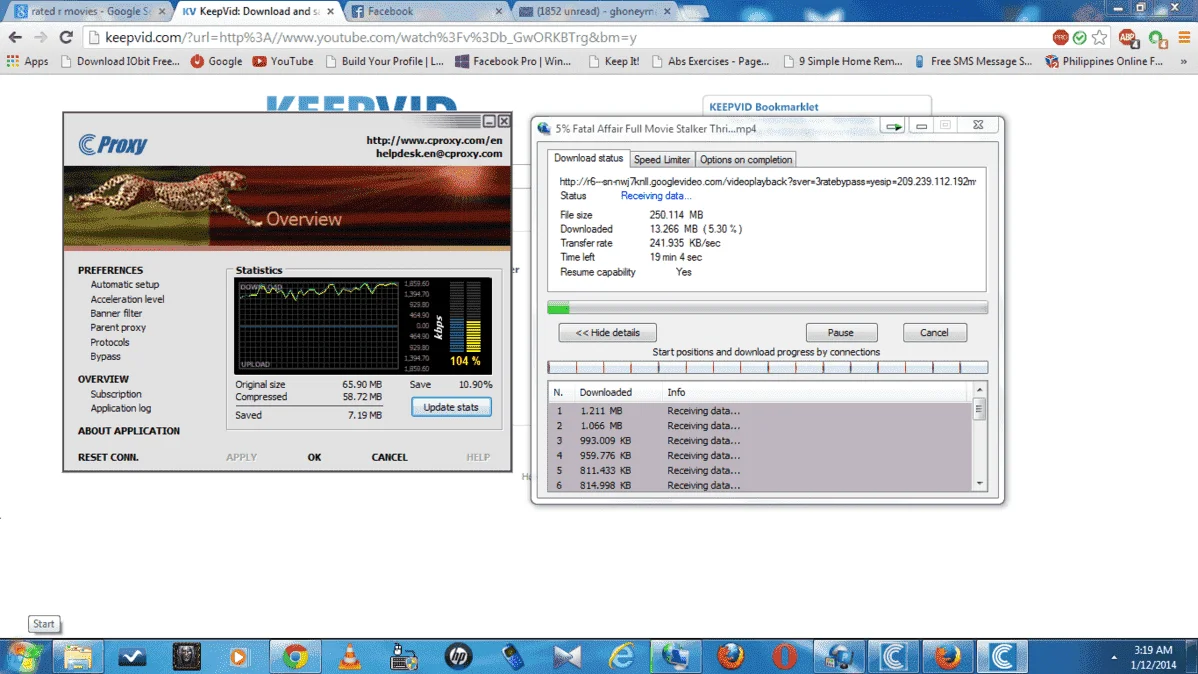Click CANCEL in CProxy window
The height and width of the screenshot is (674, 1198).
[x=389, y=457]
